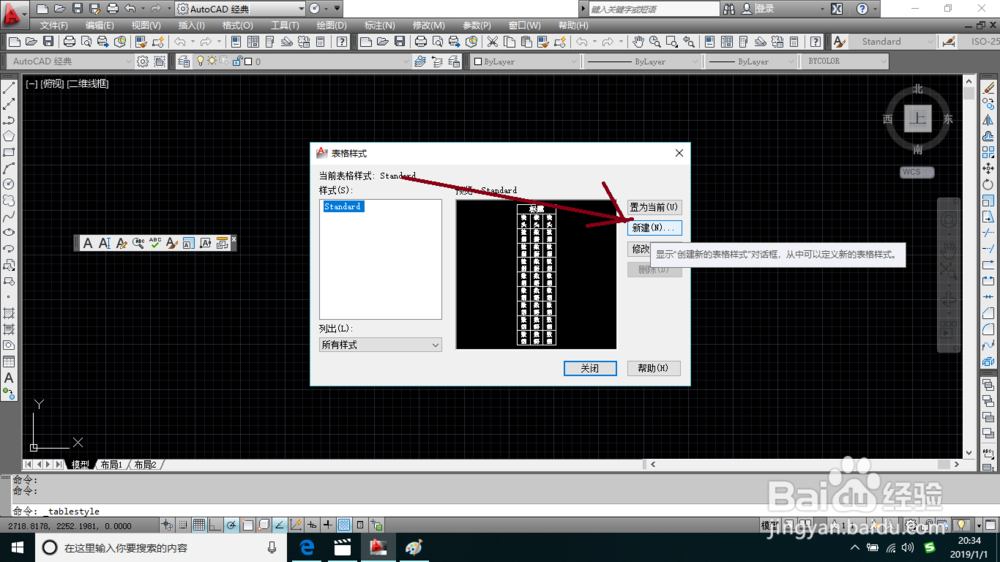Click the Text Style icon beside Standard dropdown
Viewport: 1000px width, 562px height.
click(x=839, y=41)
